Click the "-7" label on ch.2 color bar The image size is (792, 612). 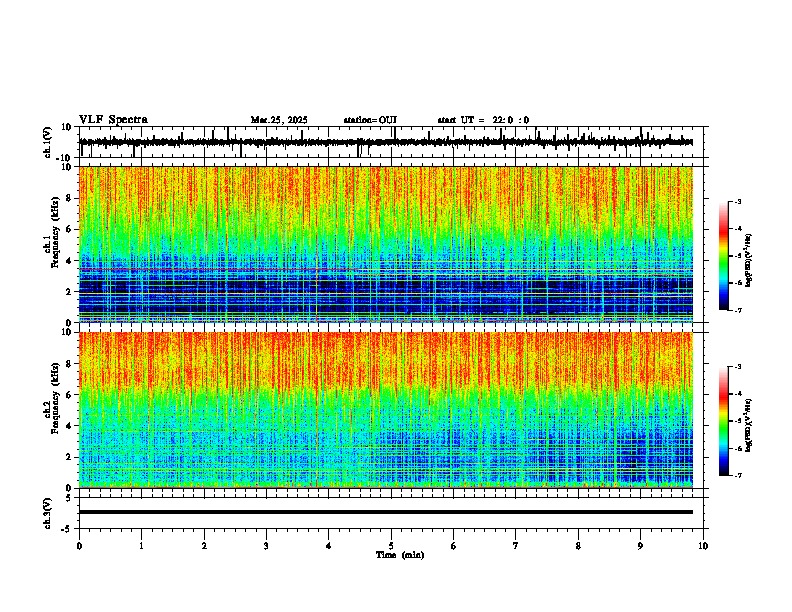(x=737, y=475)
